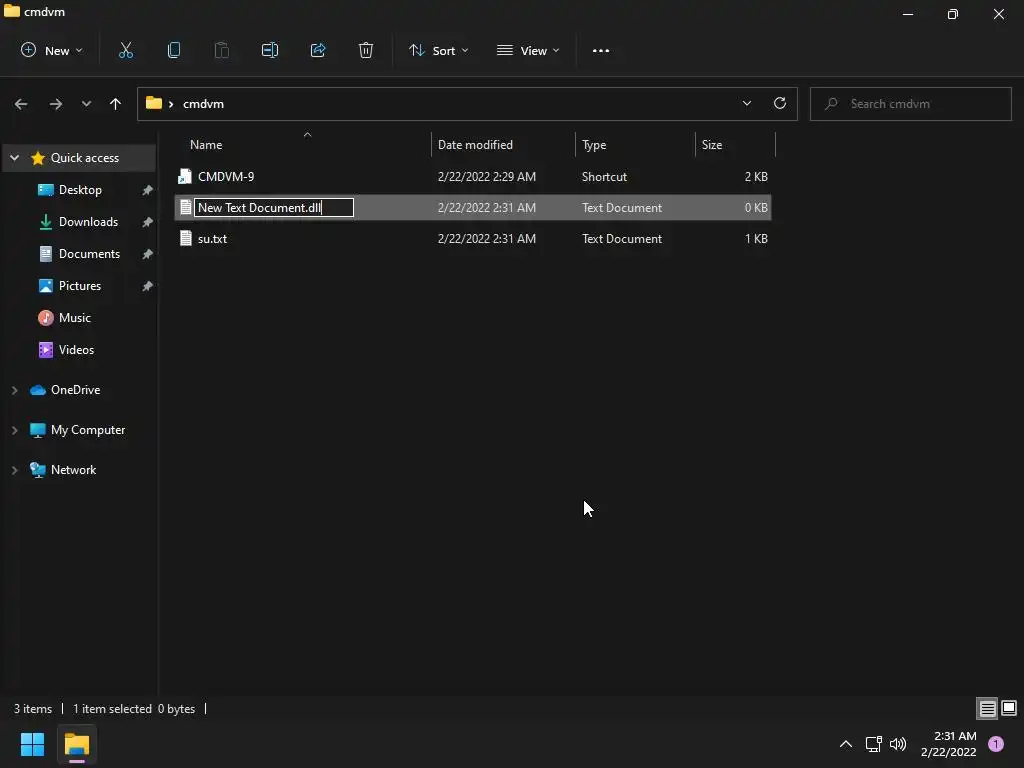The height and width of the screenshot is (768, 1024).
Task: Open the Sort dropdown menu
Action: click(x=438, y=50)
